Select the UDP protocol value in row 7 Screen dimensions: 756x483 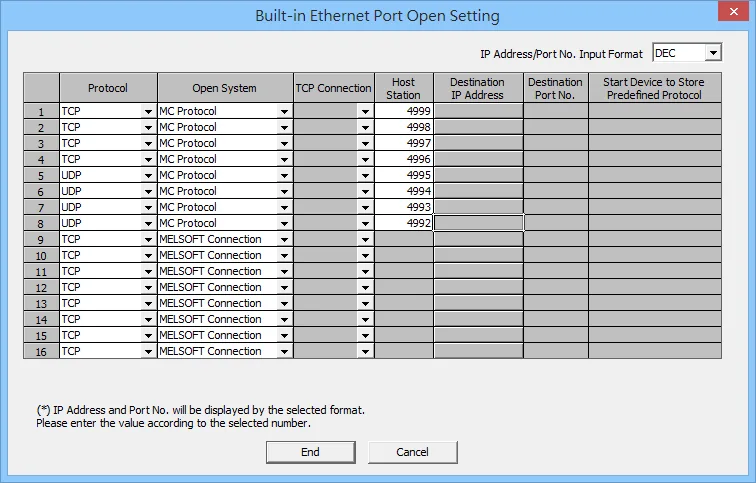click(71, 207)
